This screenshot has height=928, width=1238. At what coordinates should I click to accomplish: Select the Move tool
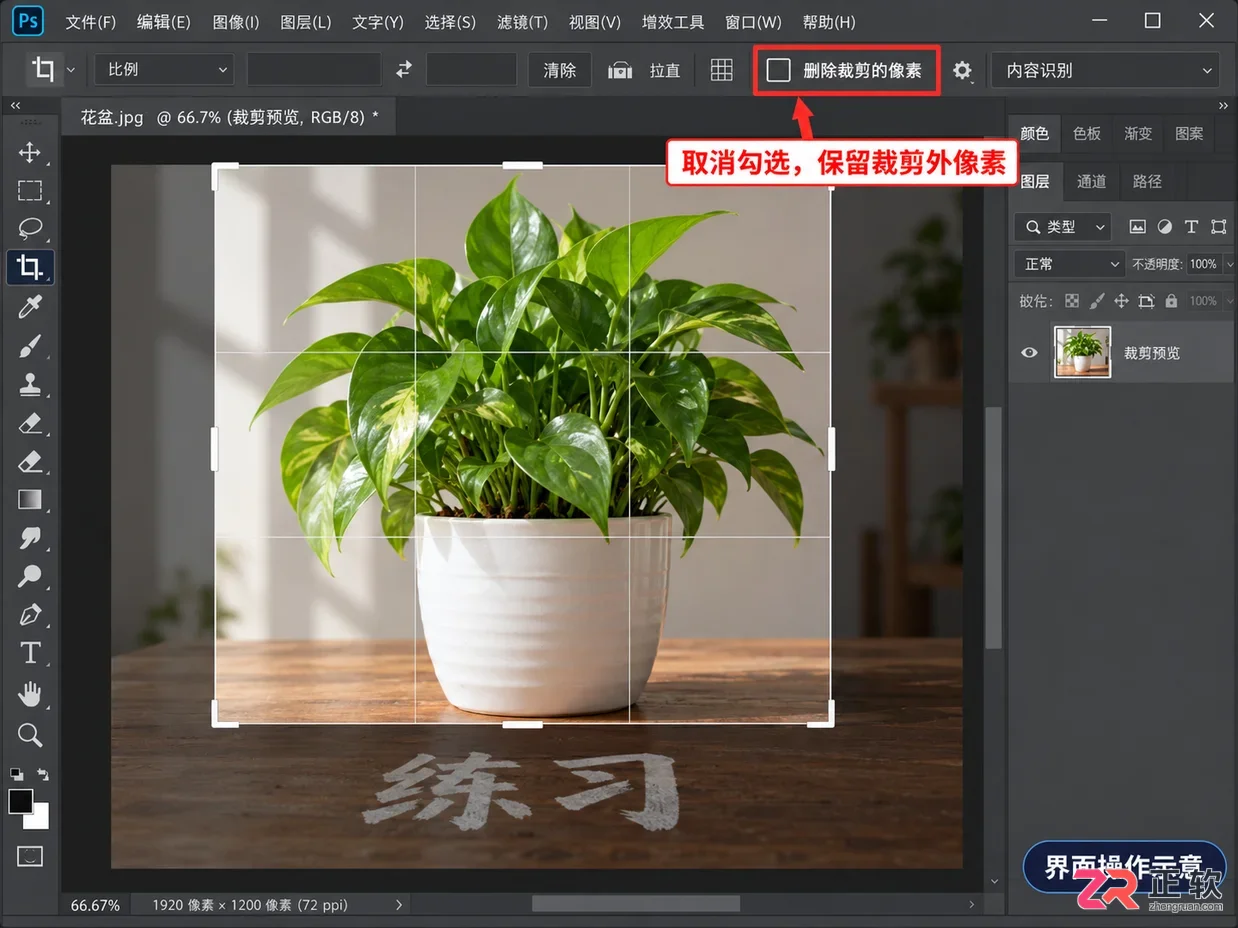(x=29, y=152)
